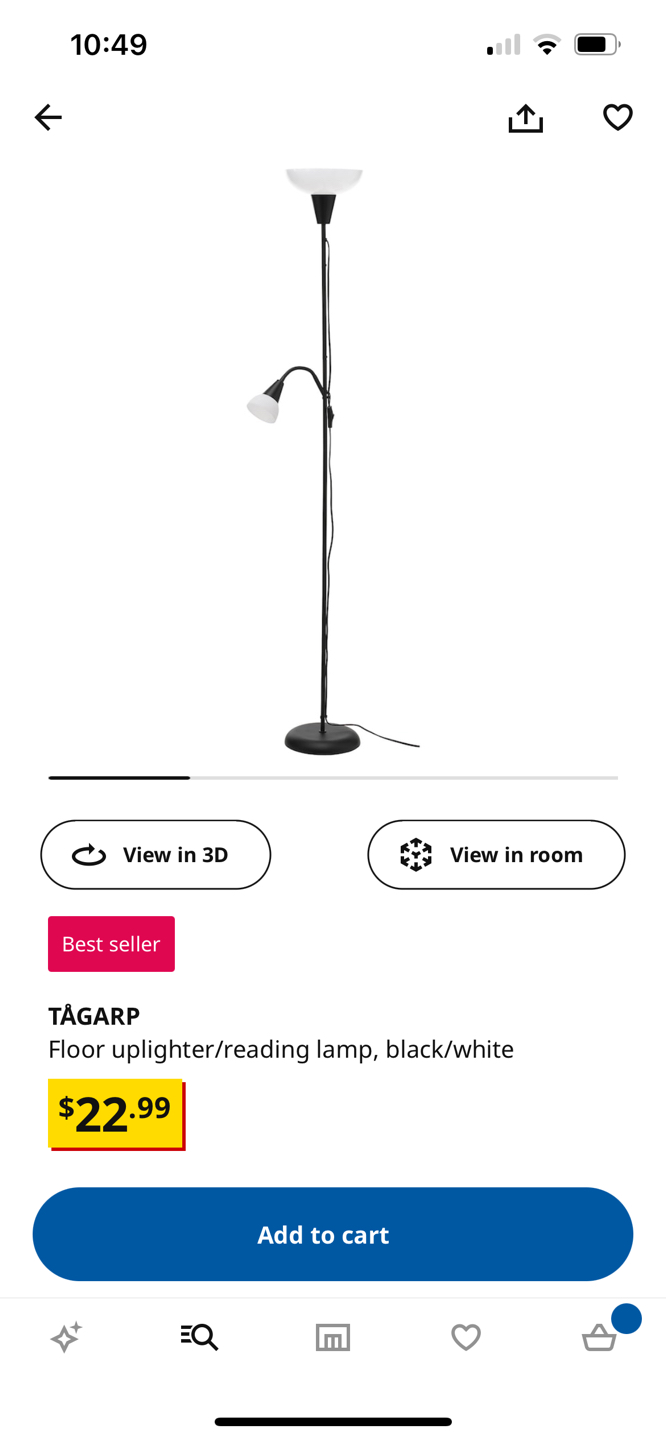This screenshot has height=1440, width=666.
Task: Tap the cellular signal bars icon
Action: tap(503, 45)
